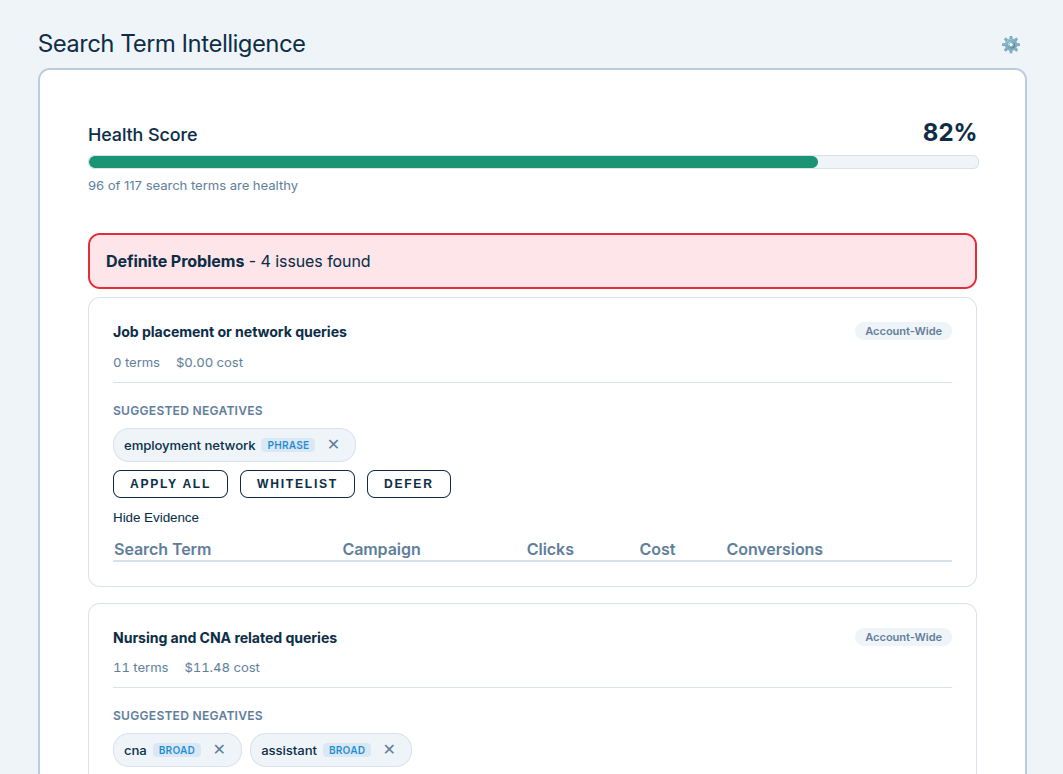Click the Apply All button
Screen dimensions: 1063x774
tap(170, 484)
